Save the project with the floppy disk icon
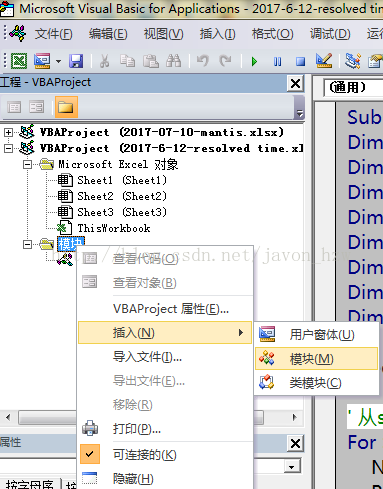Screen dimensions: 383x489 76,61
